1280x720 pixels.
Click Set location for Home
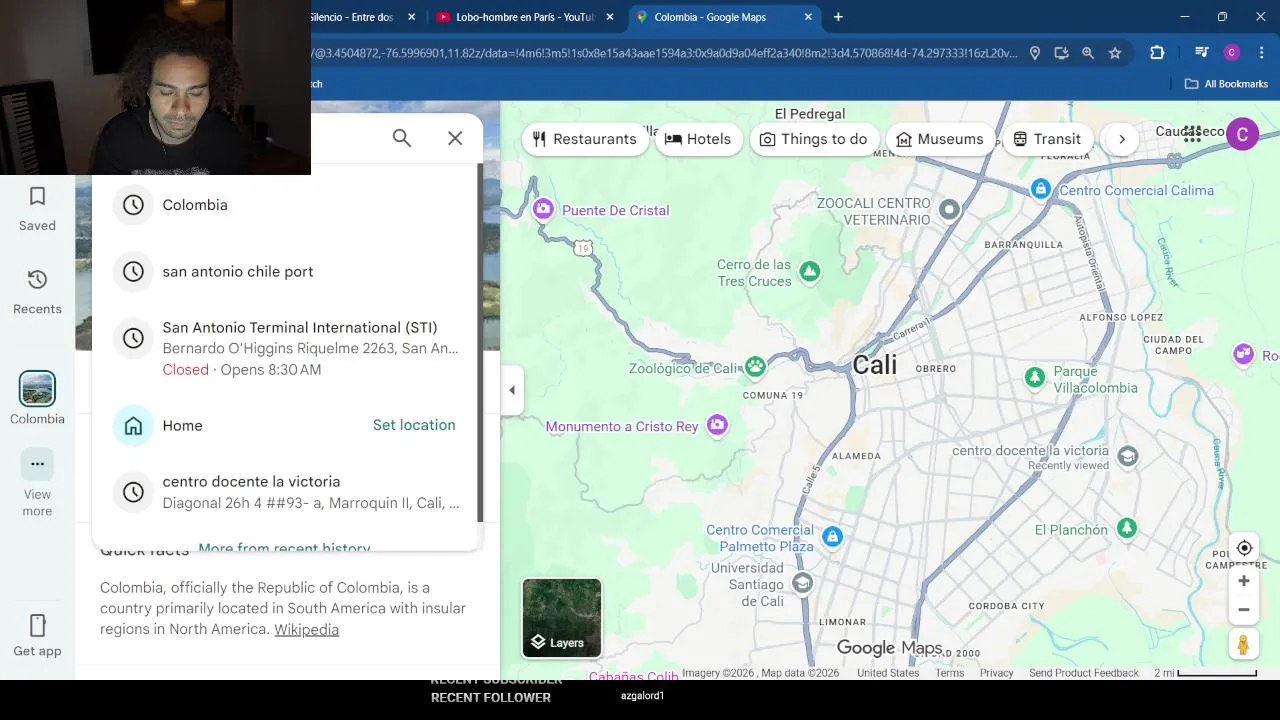coord(414,425)
